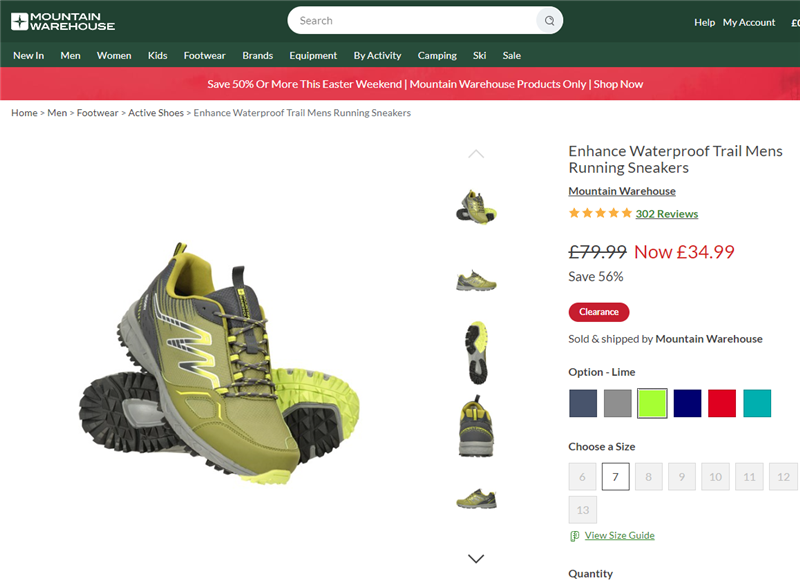
Task: Click the Clearance badge
Action: tap(599, 312)
